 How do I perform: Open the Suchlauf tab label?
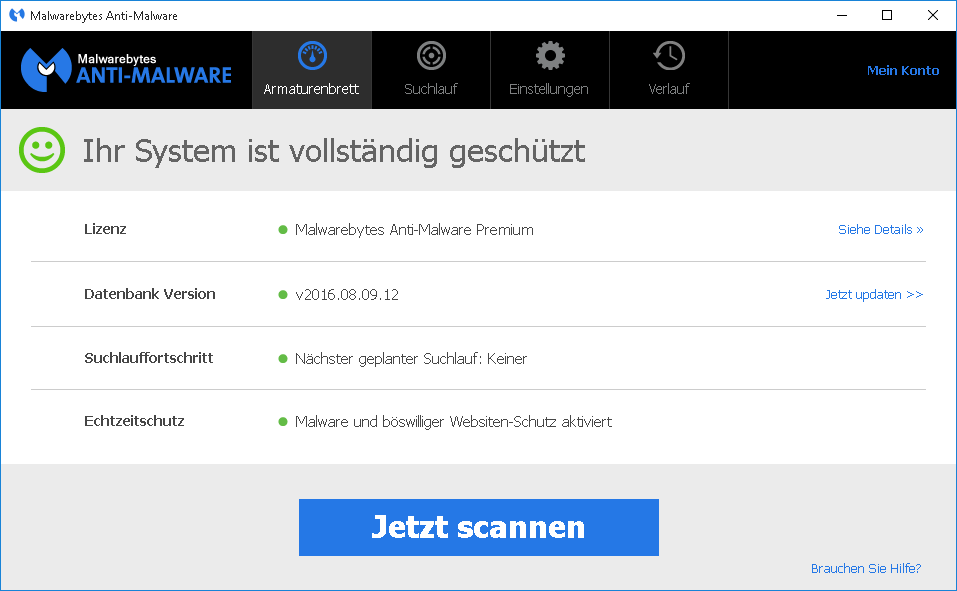pyautogui.click(x=430, y=89)
